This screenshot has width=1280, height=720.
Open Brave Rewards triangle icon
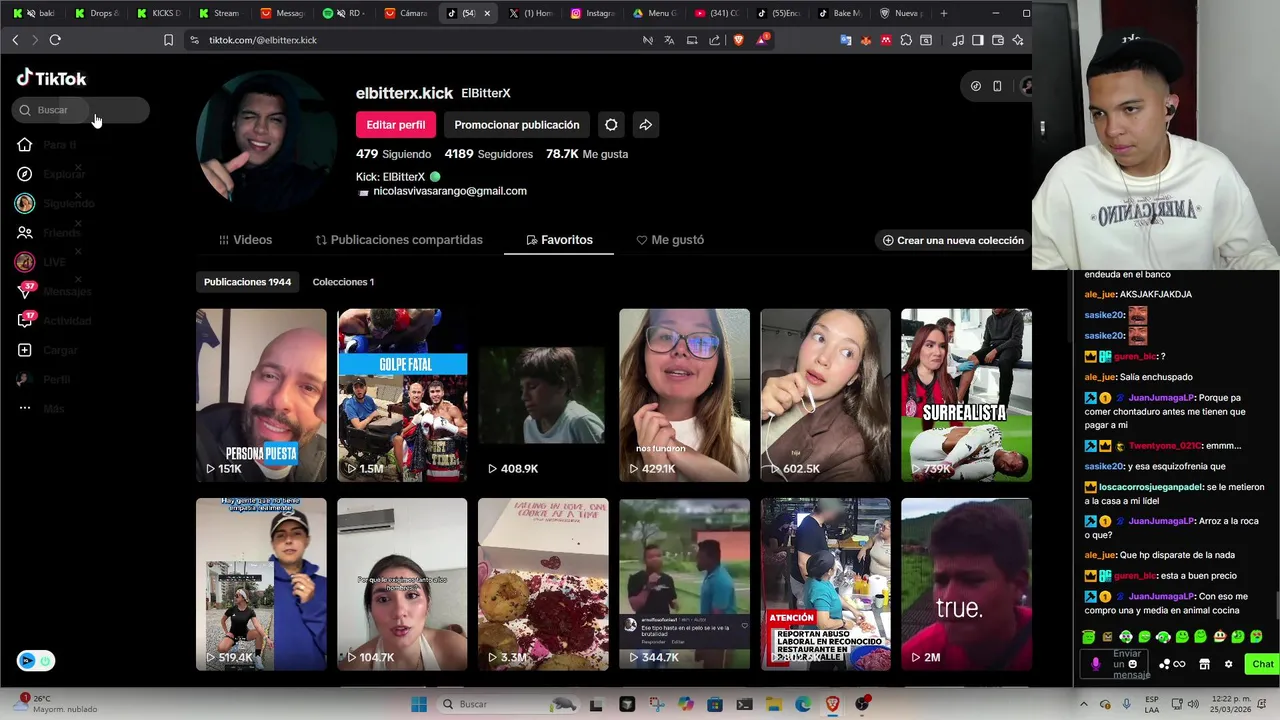pyautogui.click(x=763, y=40)
